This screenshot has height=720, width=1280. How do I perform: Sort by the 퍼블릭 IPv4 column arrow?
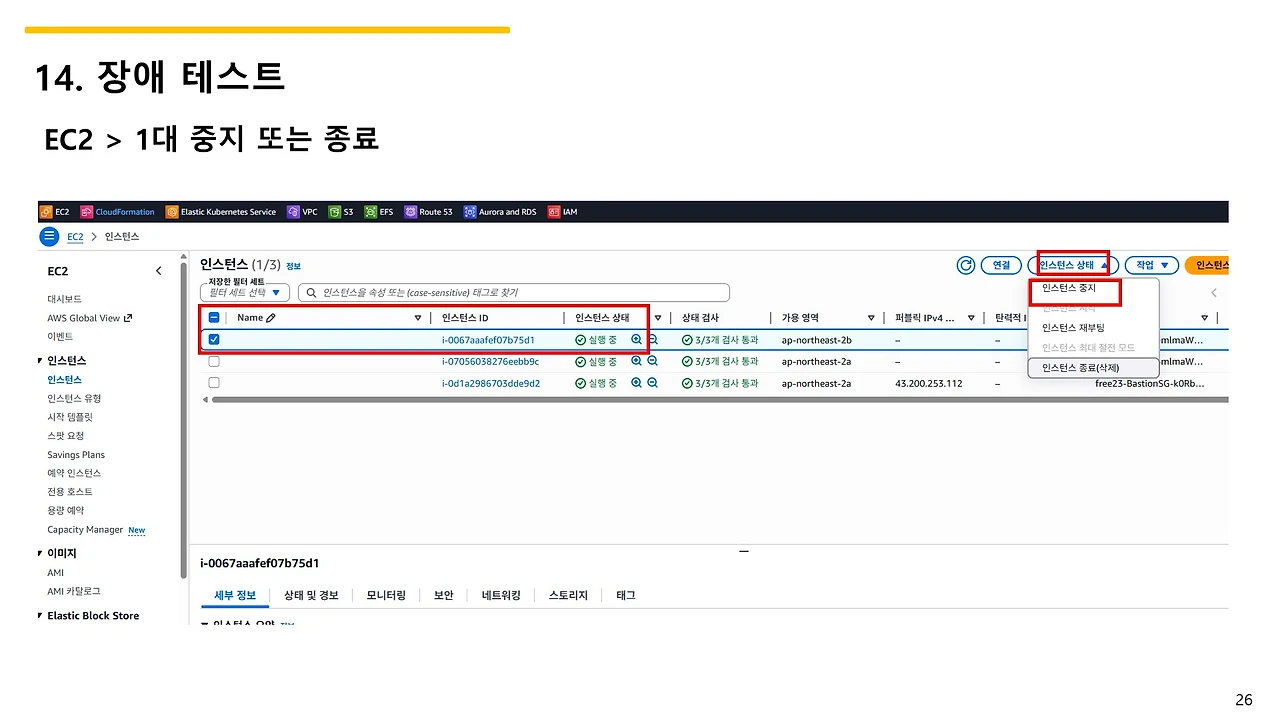coord(971,318)
